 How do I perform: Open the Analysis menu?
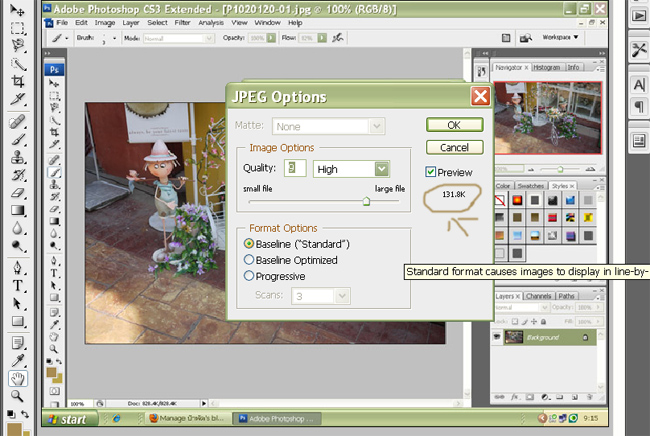coord(211,22)
